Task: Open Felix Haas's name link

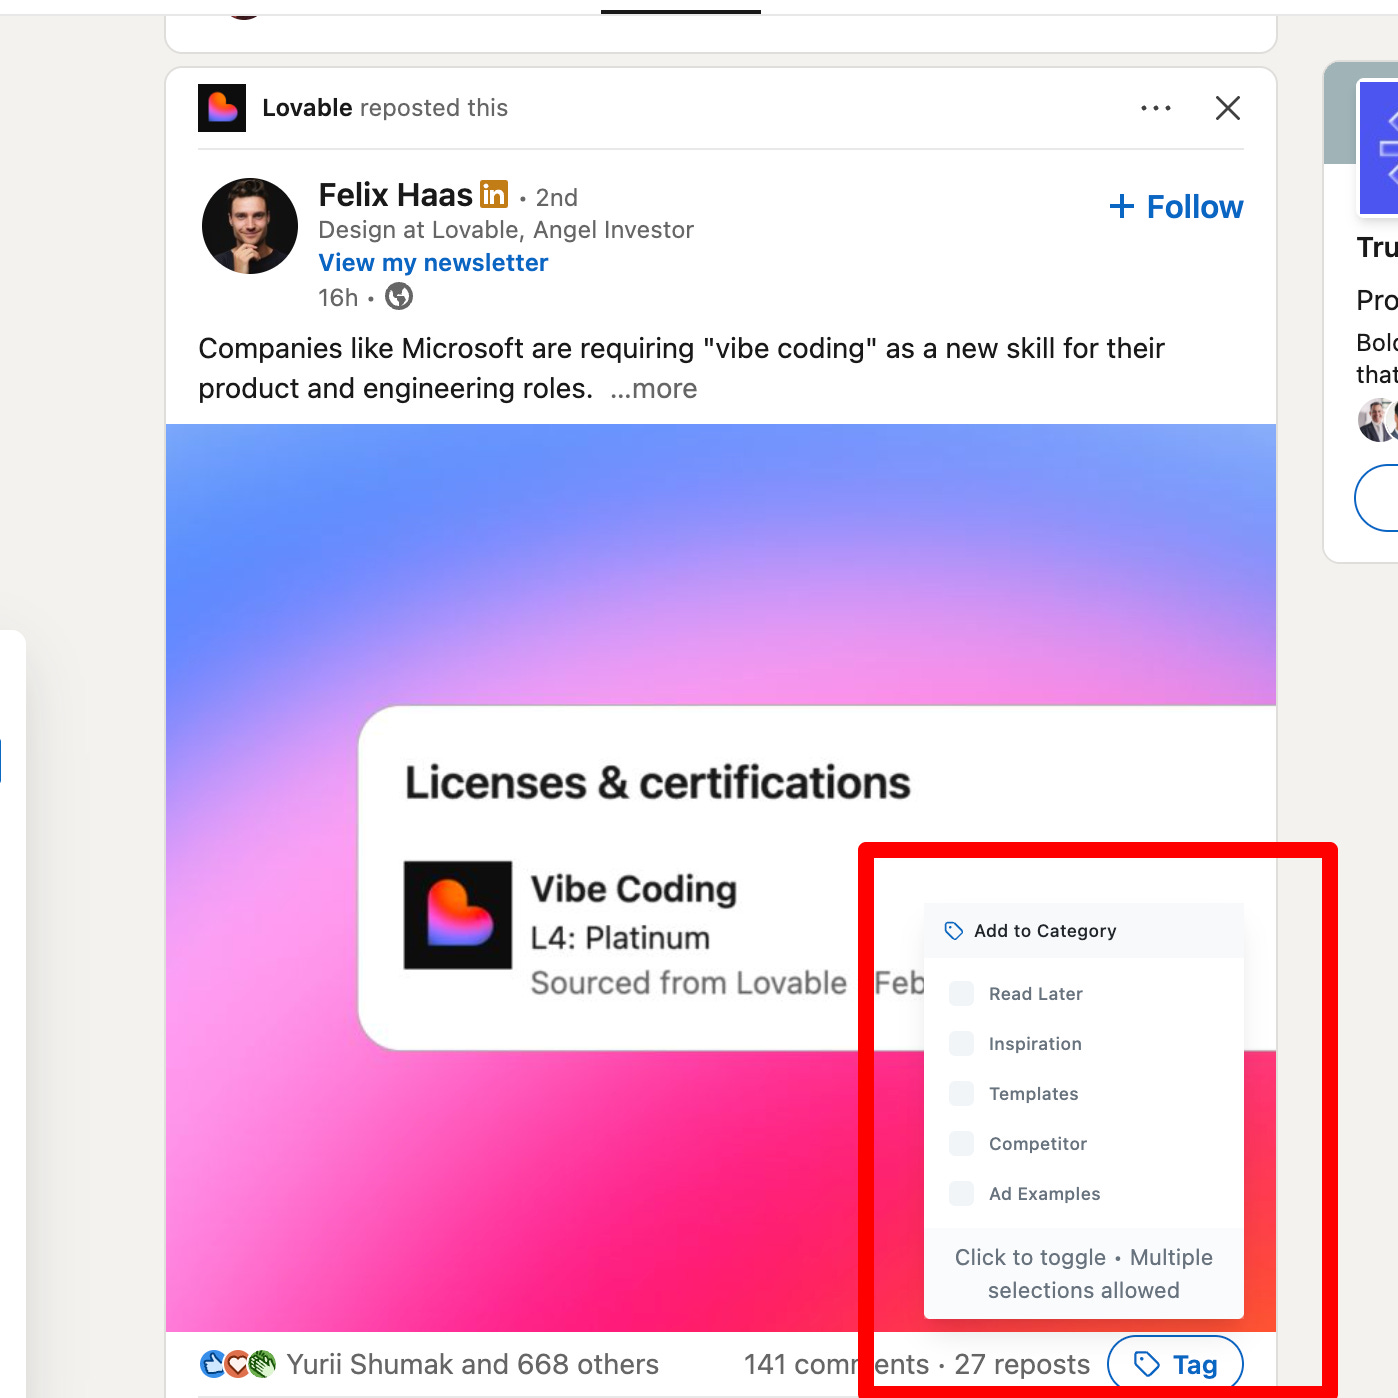Action: (x=395, y=195)
